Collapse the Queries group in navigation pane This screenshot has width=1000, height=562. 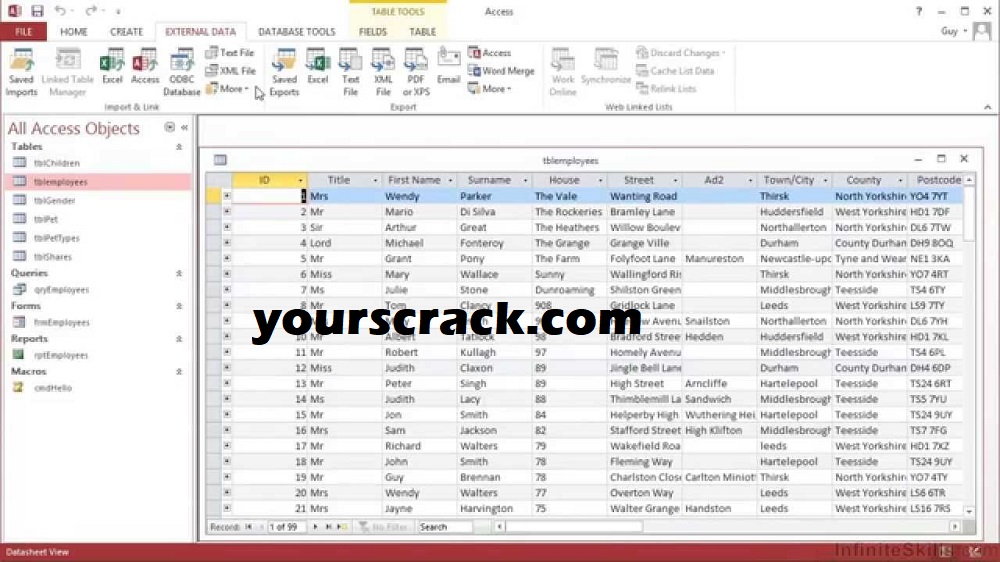click(179, 273)
